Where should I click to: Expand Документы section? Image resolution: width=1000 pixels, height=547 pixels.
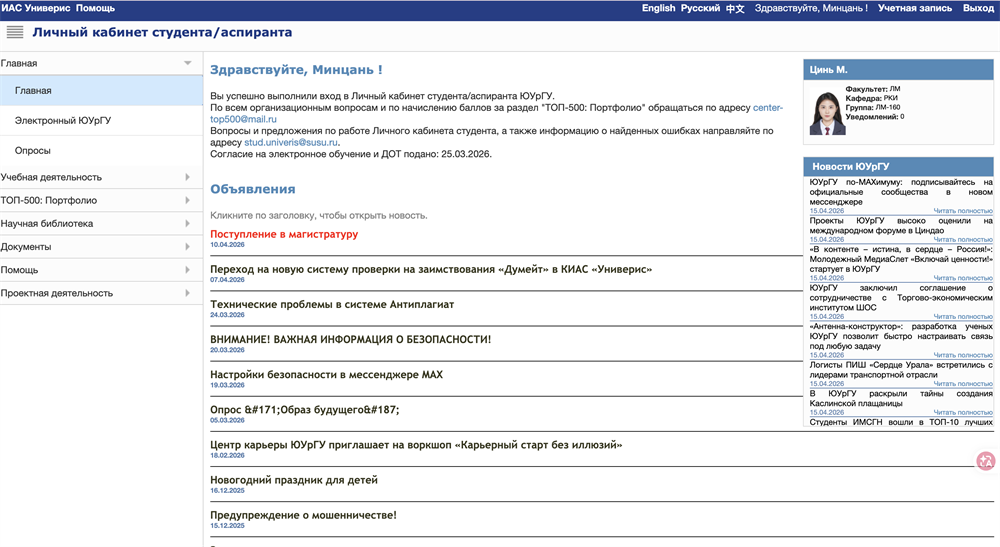(101, 247)
